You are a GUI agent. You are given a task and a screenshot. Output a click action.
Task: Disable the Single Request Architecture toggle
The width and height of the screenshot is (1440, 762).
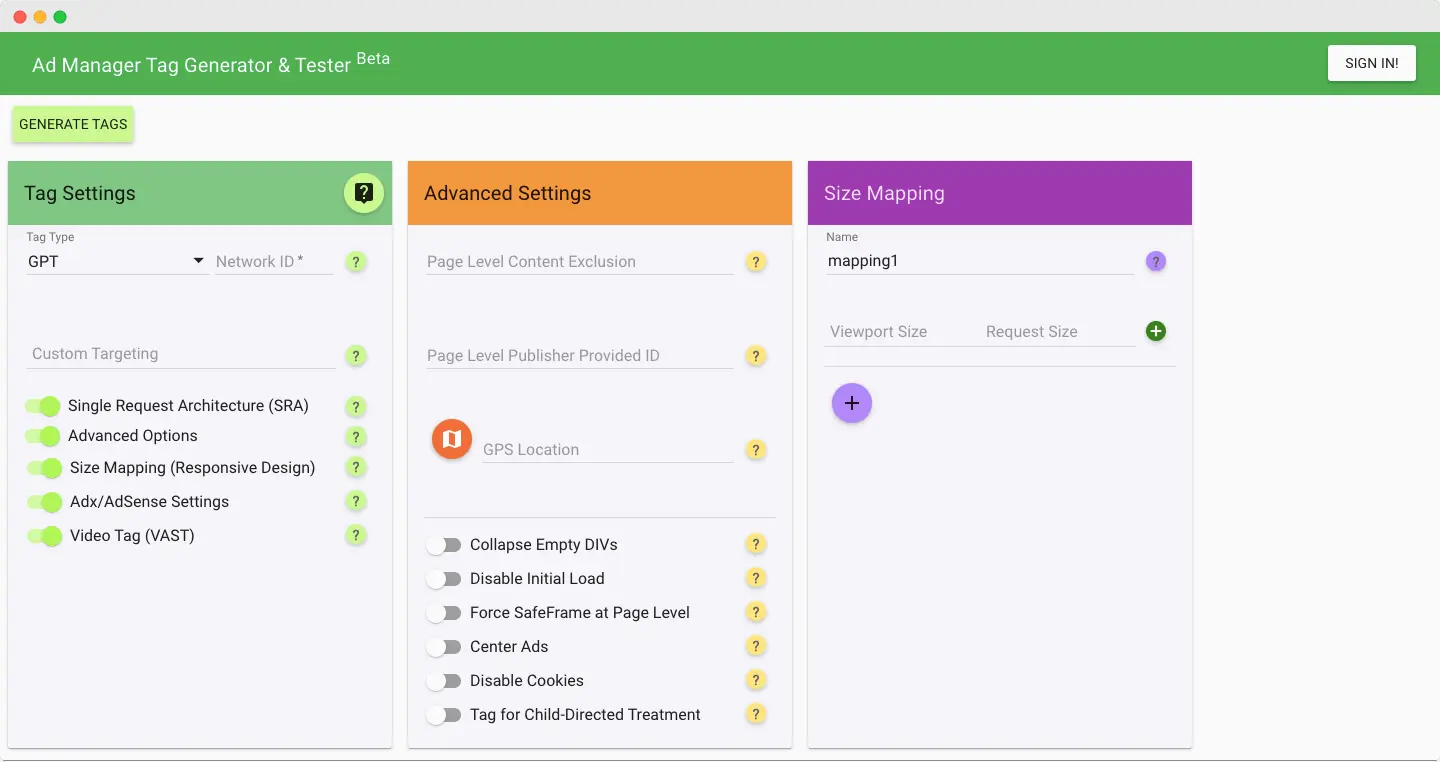(x=42, y=406)
